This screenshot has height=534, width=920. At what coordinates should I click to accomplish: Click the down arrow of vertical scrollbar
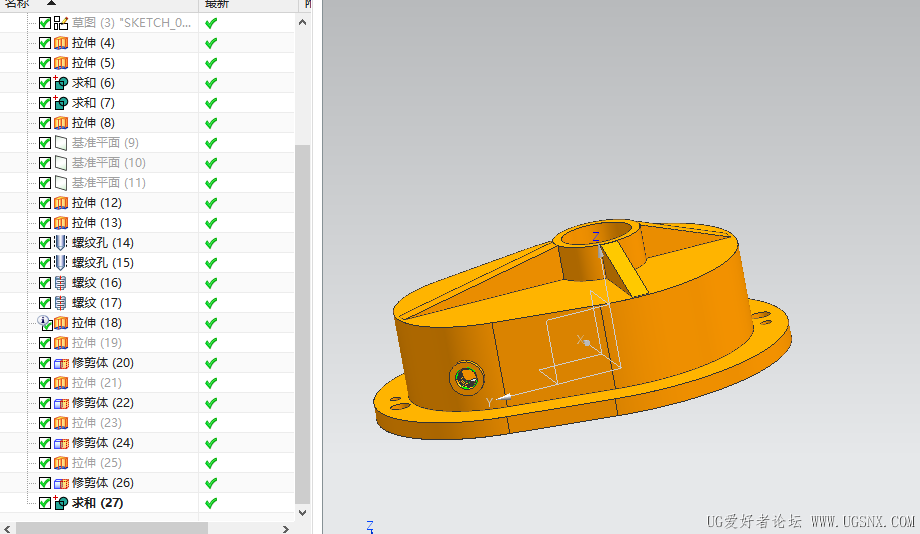pyautogui.click(x=302, y=512)
